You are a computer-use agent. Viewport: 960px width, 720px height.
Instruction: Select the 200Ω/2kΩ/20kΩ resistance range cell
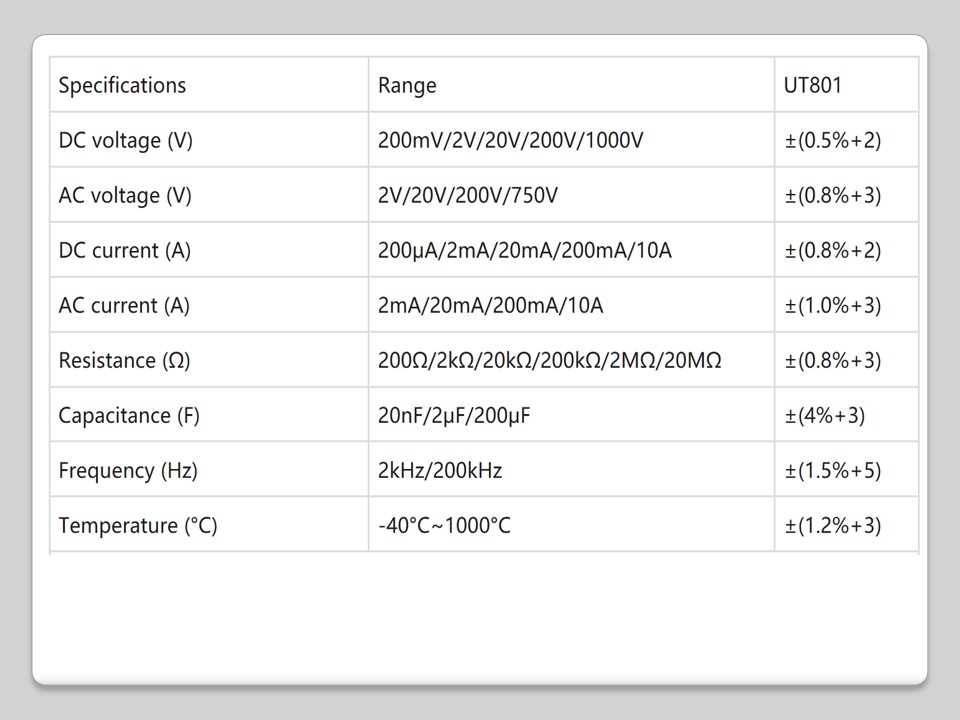[x=549, y=360]
